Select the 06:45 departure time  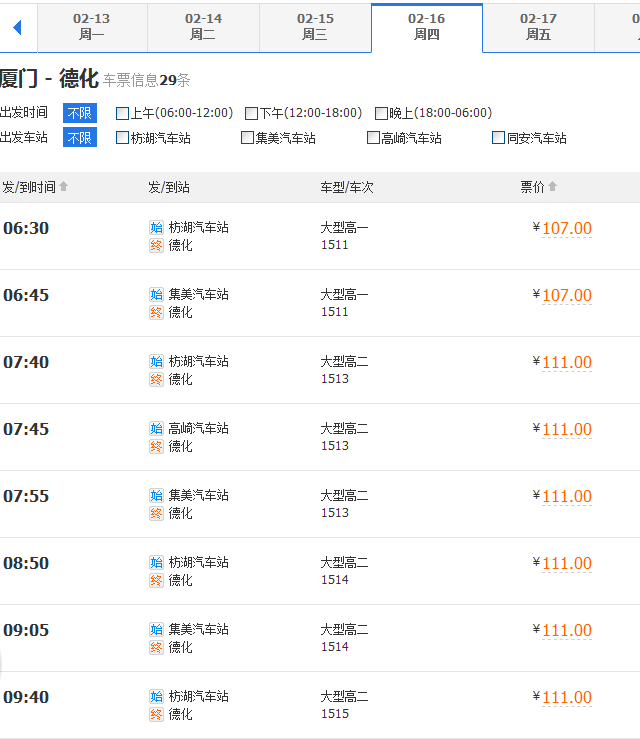(x=26, y=295)
